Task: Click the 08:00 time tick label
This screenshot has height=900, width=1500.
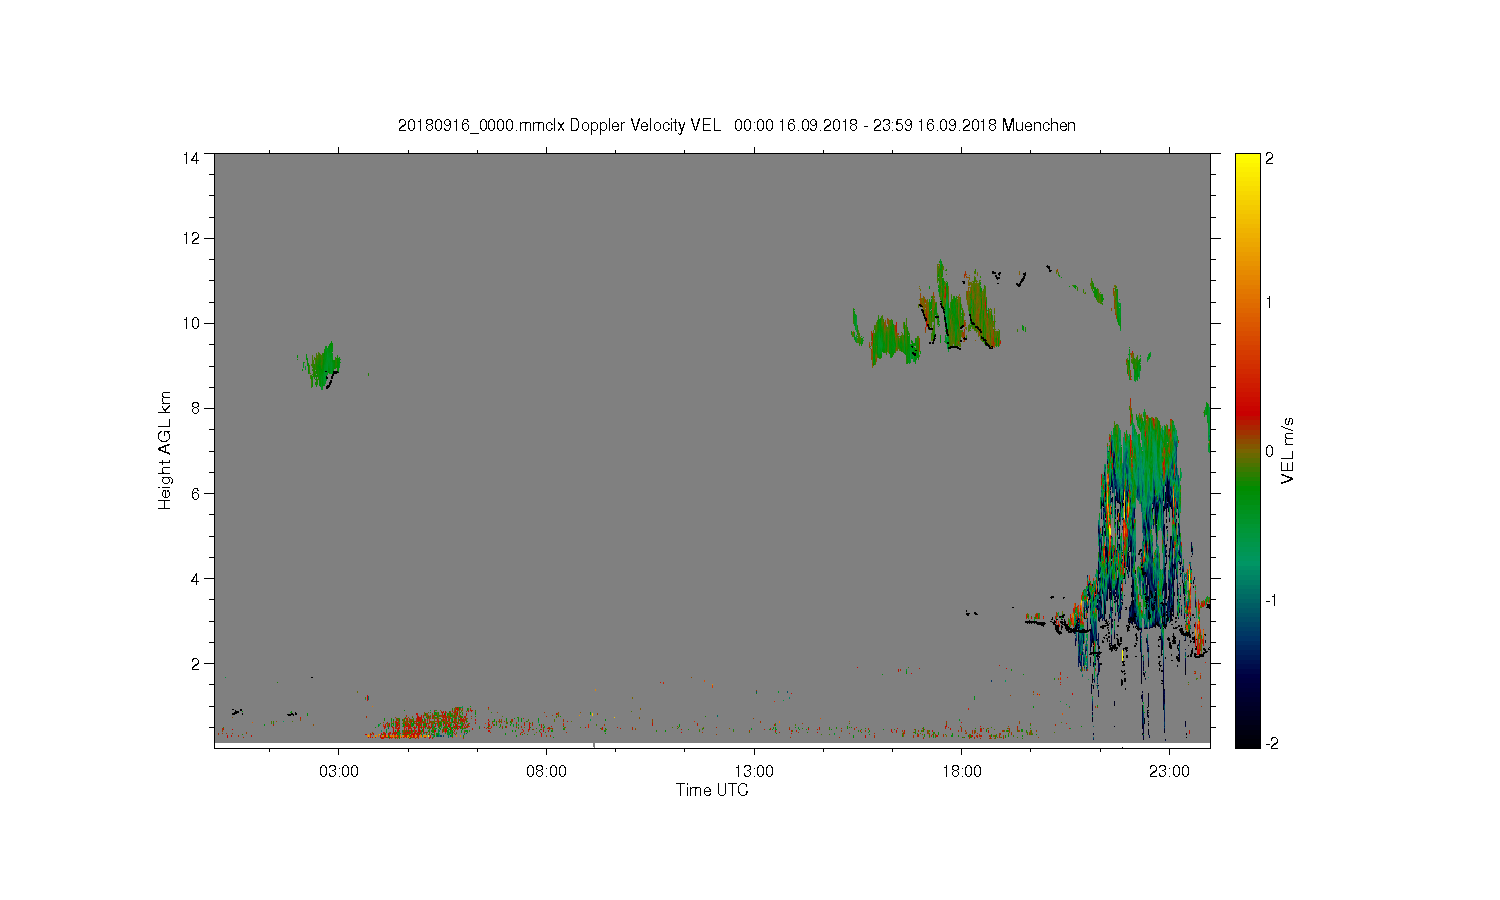Action: click(547, 772)
